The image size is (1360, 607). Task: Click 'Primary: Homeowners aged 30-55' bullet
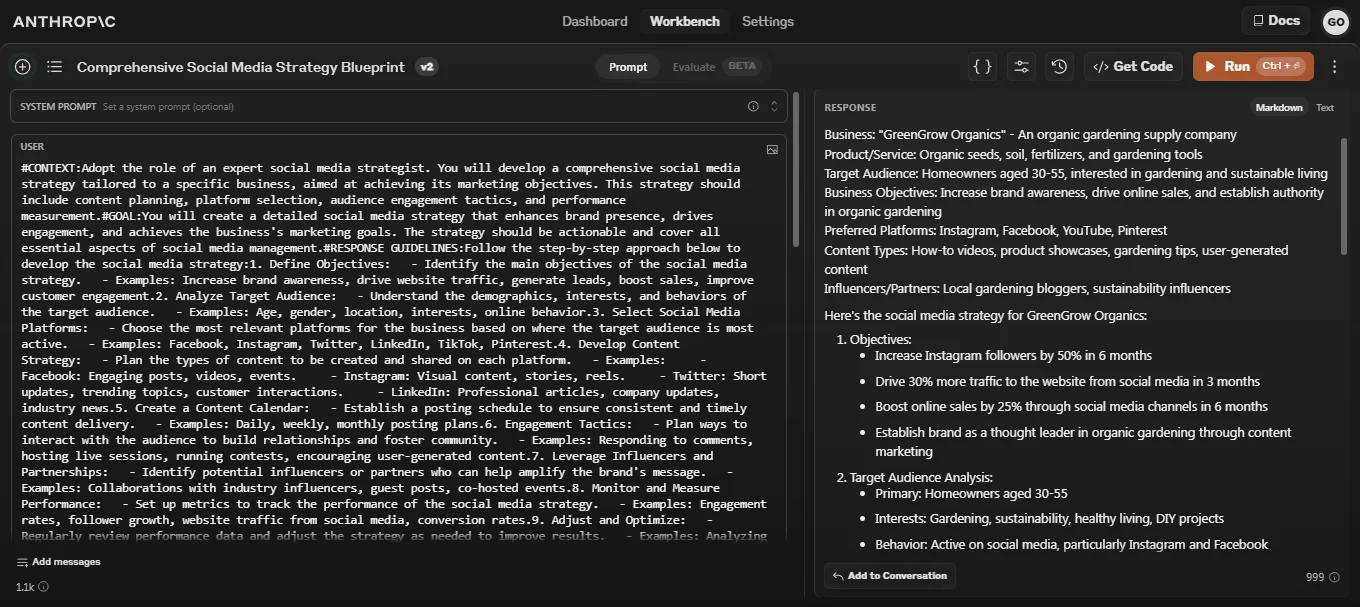point(971,494)
